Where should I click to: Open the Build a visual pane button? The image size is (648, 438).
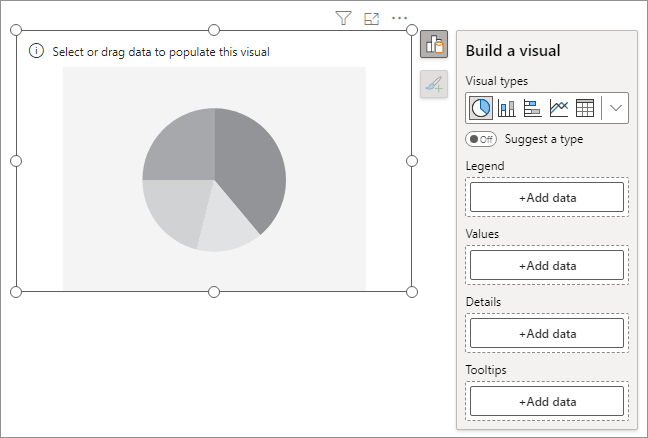click(x=434, y=45)
